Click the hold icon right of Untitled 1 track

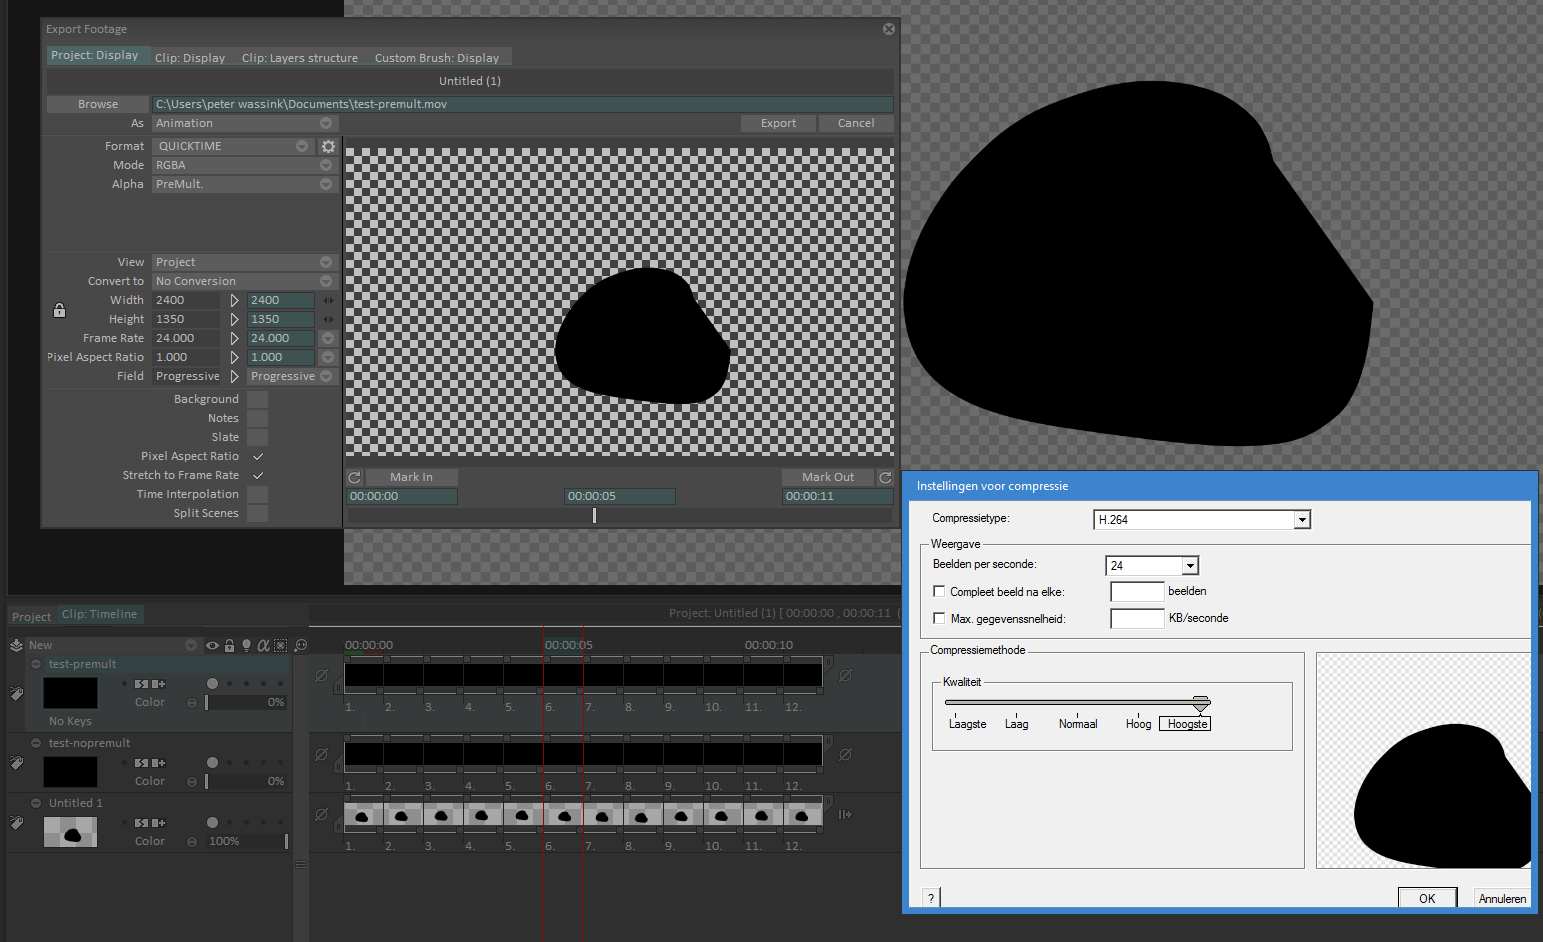click(845, 814)
